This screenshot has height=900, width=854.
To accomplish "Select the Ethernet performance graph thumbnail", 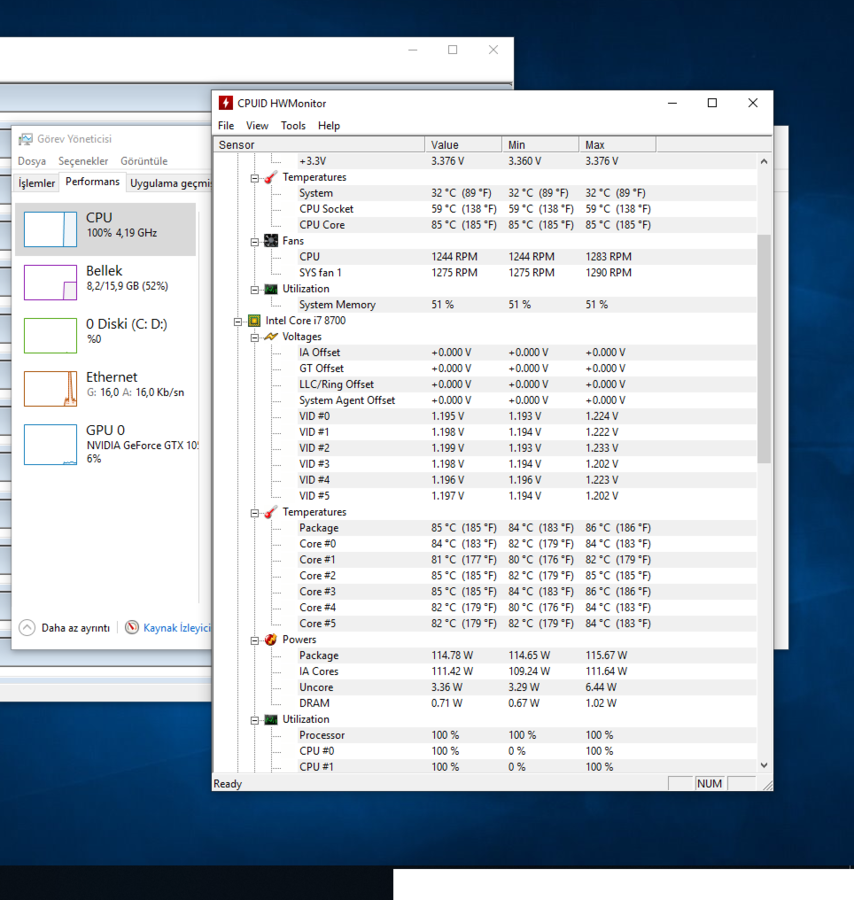I will point(50,389).
